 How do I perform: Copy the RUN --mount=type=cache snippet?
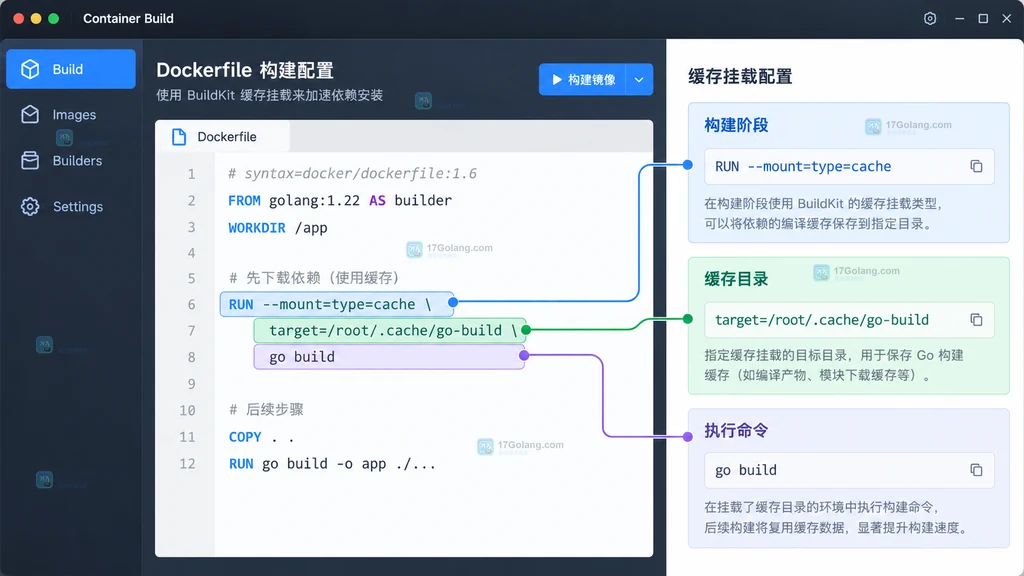tap(976, 167)
